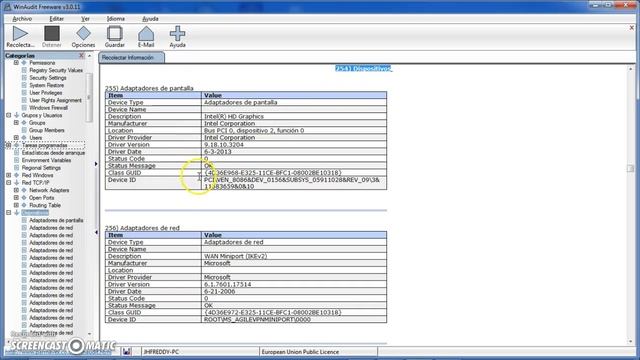Open the Archivo menu
Screen dimensions: 640x360
[x=22, y=19]
